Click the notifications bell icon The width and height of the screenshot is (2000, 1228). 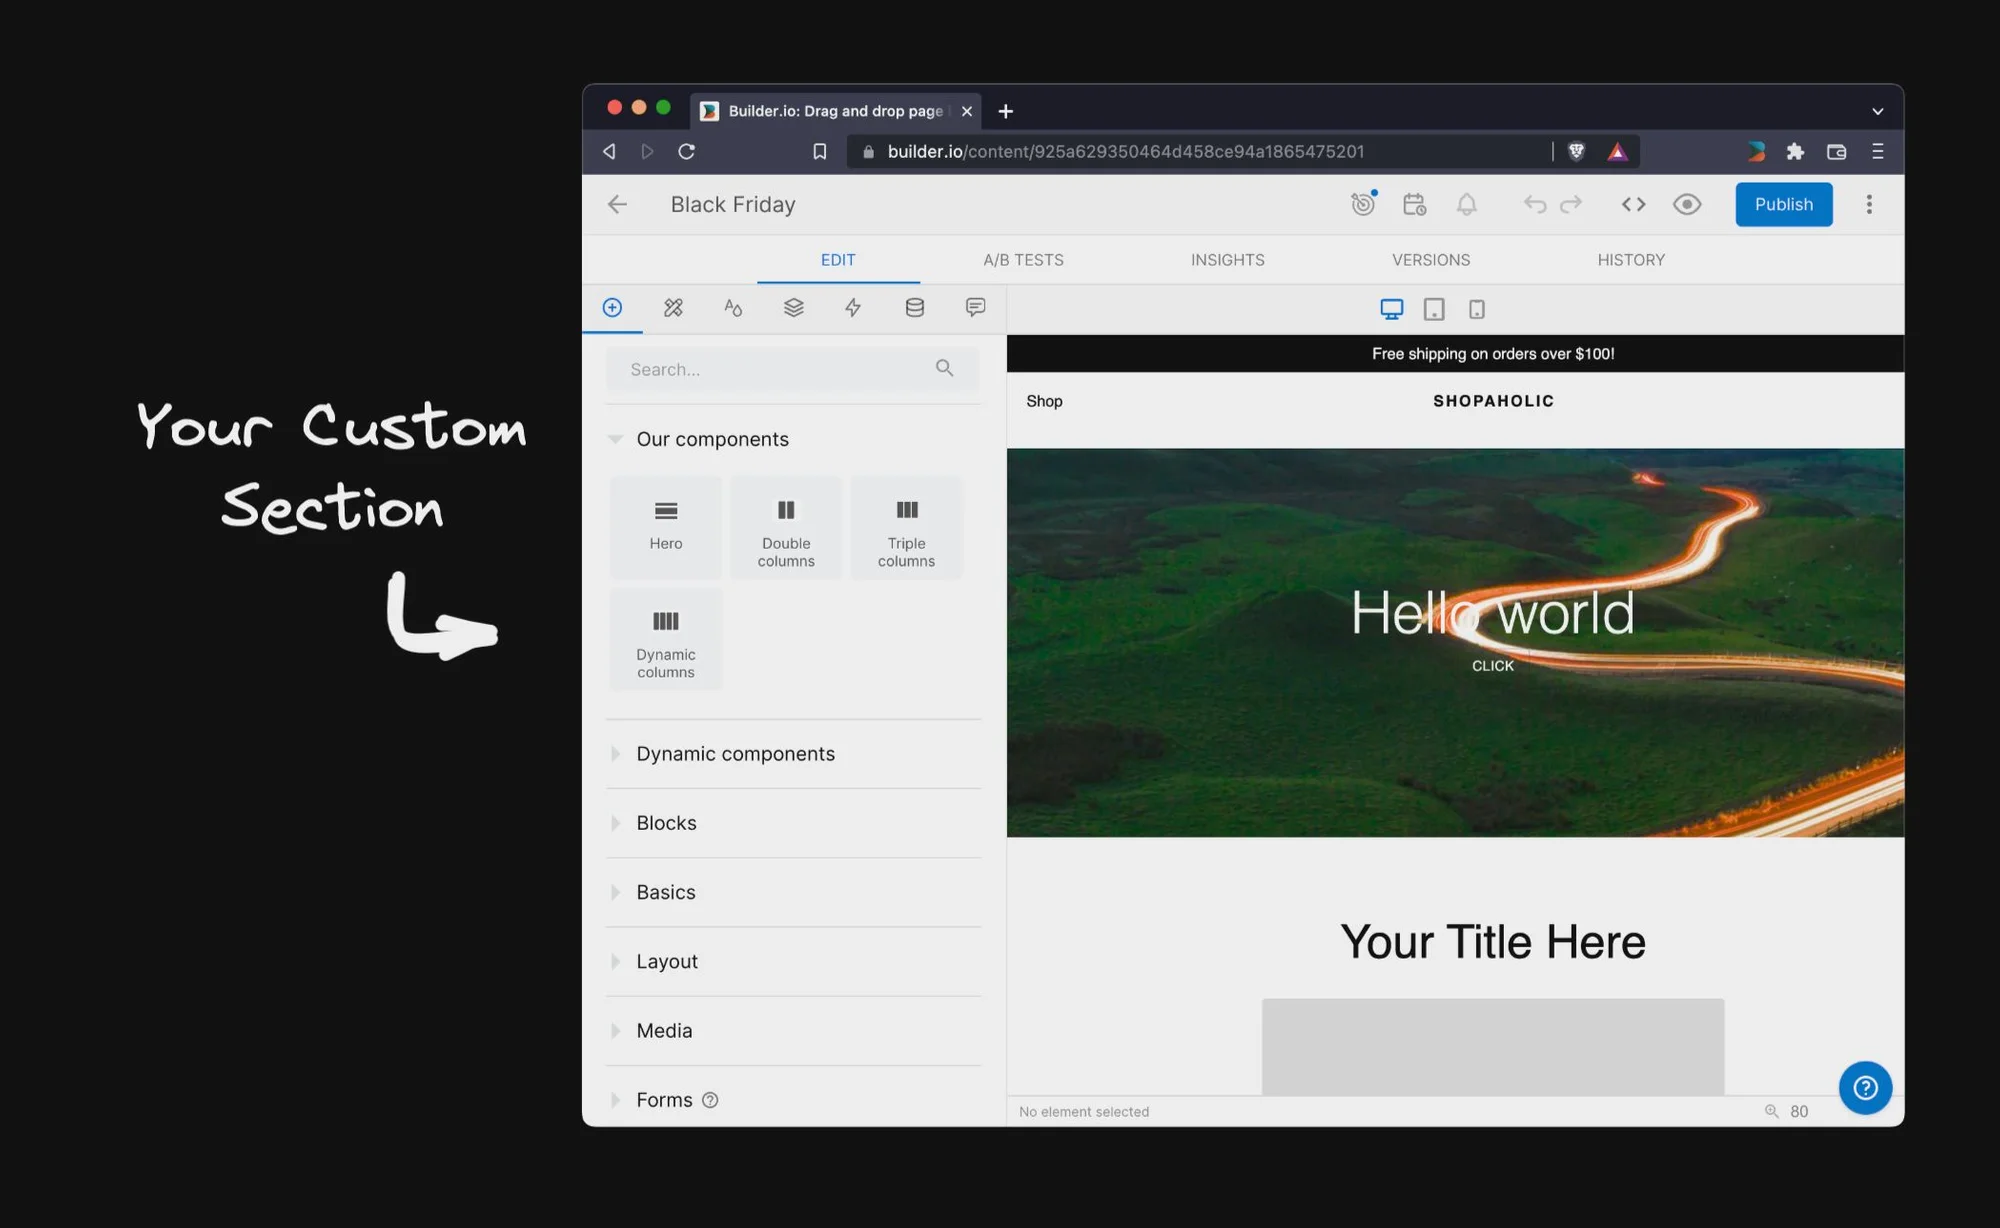tap(1466, 205)
